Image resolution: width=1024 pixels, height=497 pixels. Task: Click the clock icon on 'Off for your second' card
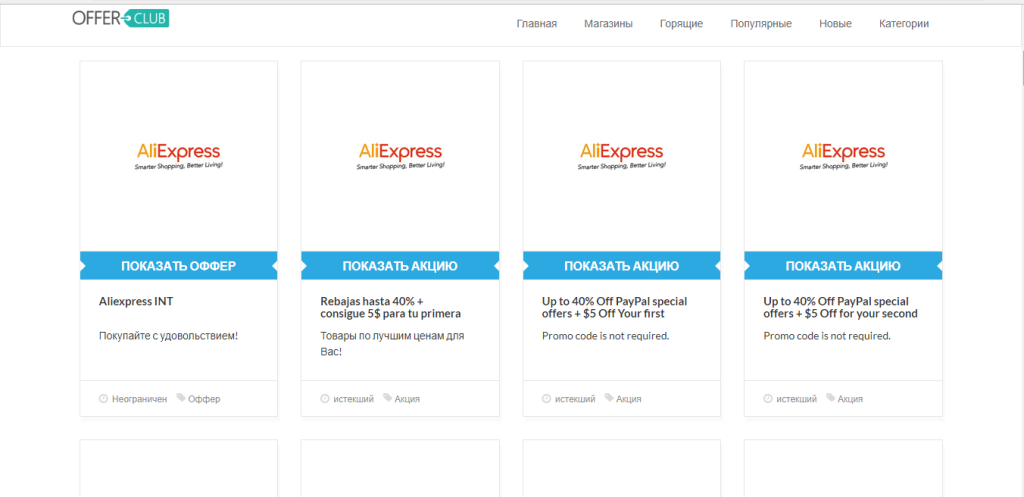[767, 398]
